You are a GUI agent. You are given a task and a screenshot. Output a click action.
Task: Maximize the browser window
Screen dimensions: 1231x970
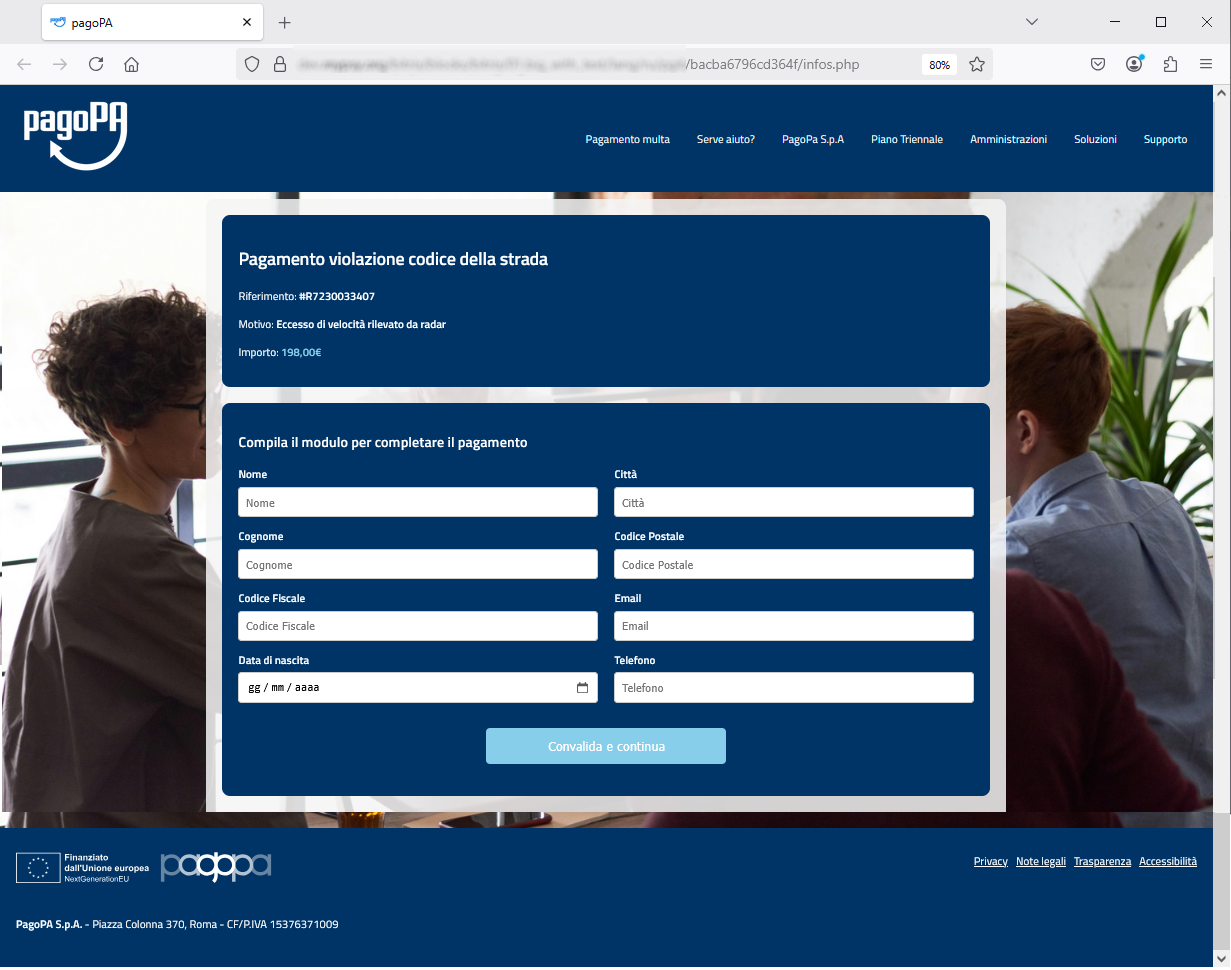tap(1161, 22)
